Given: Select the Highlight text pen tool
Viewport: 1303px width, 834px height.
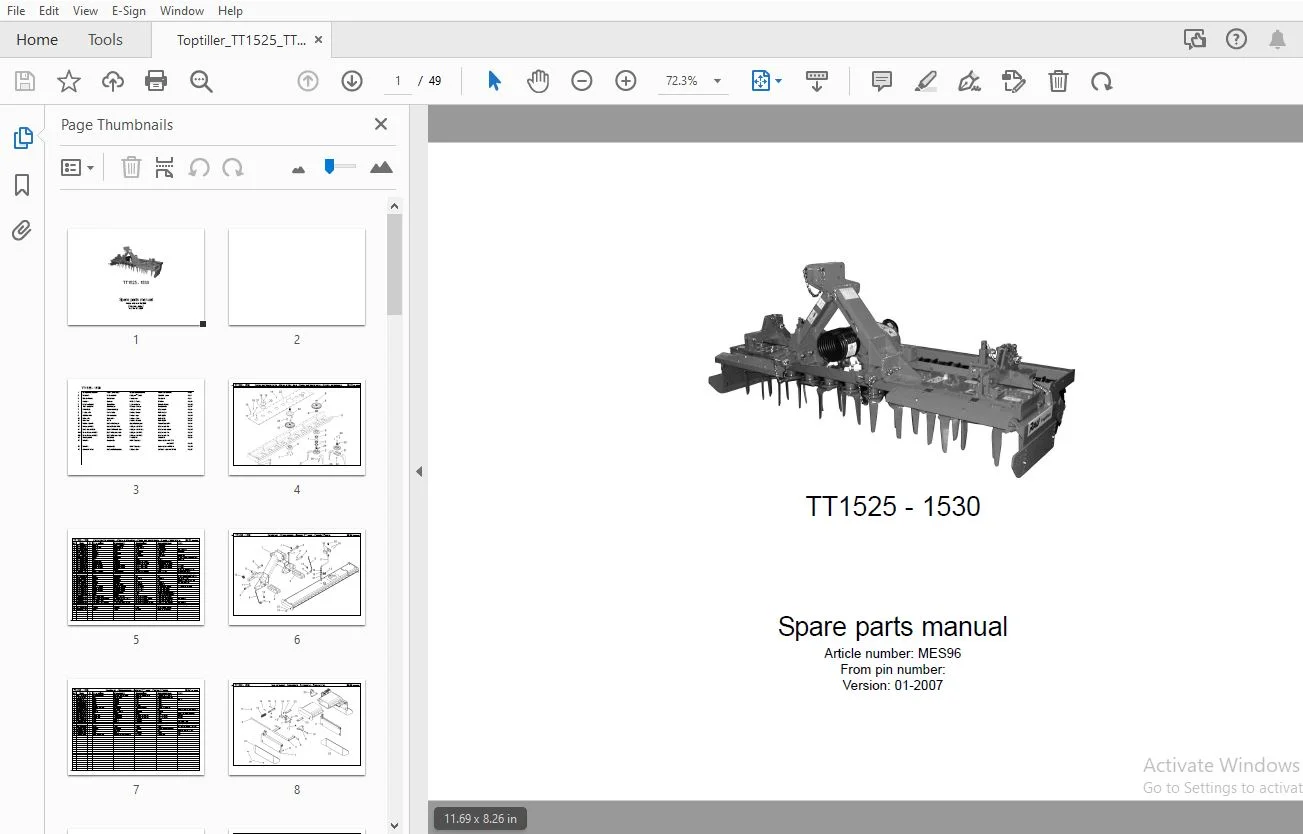Looking at the screenshot, I should pyautogui.click(x=926, y=81).
